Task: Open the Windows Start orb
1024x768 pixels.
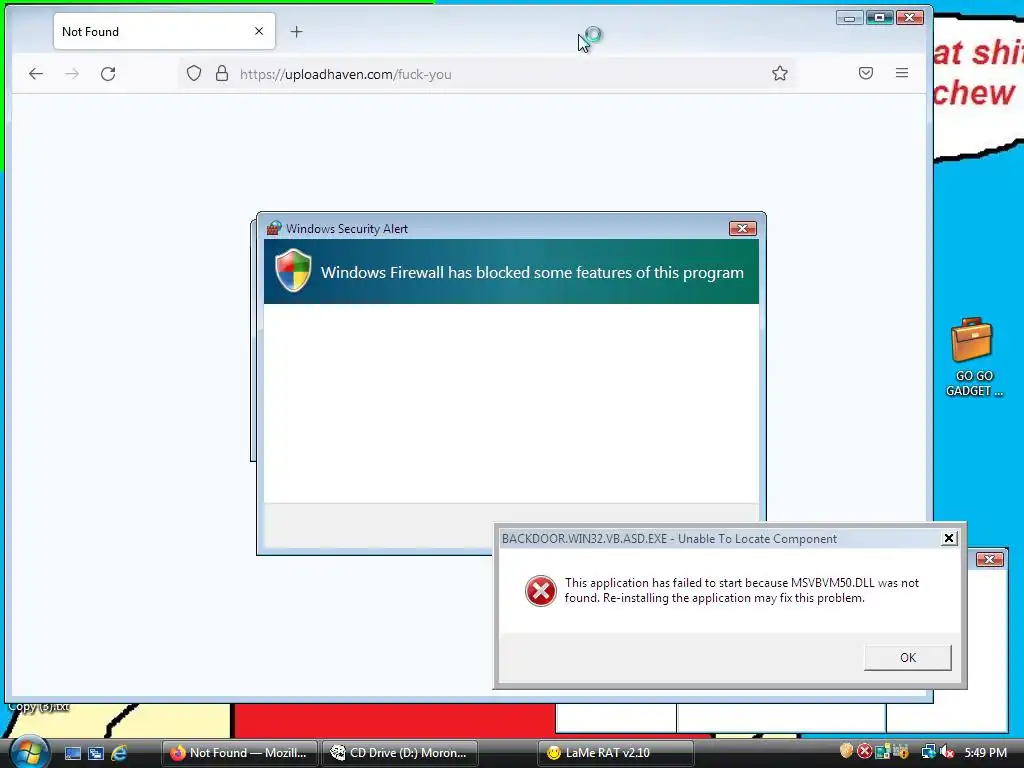Action: pos(29,752)
